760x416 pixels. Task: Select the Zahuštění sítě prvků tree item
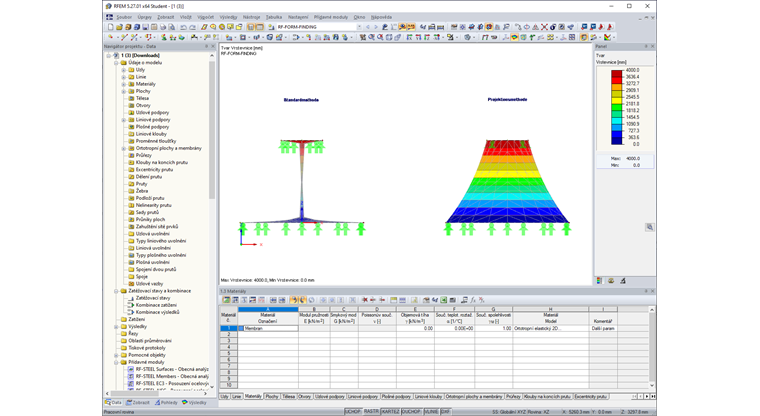157,227
